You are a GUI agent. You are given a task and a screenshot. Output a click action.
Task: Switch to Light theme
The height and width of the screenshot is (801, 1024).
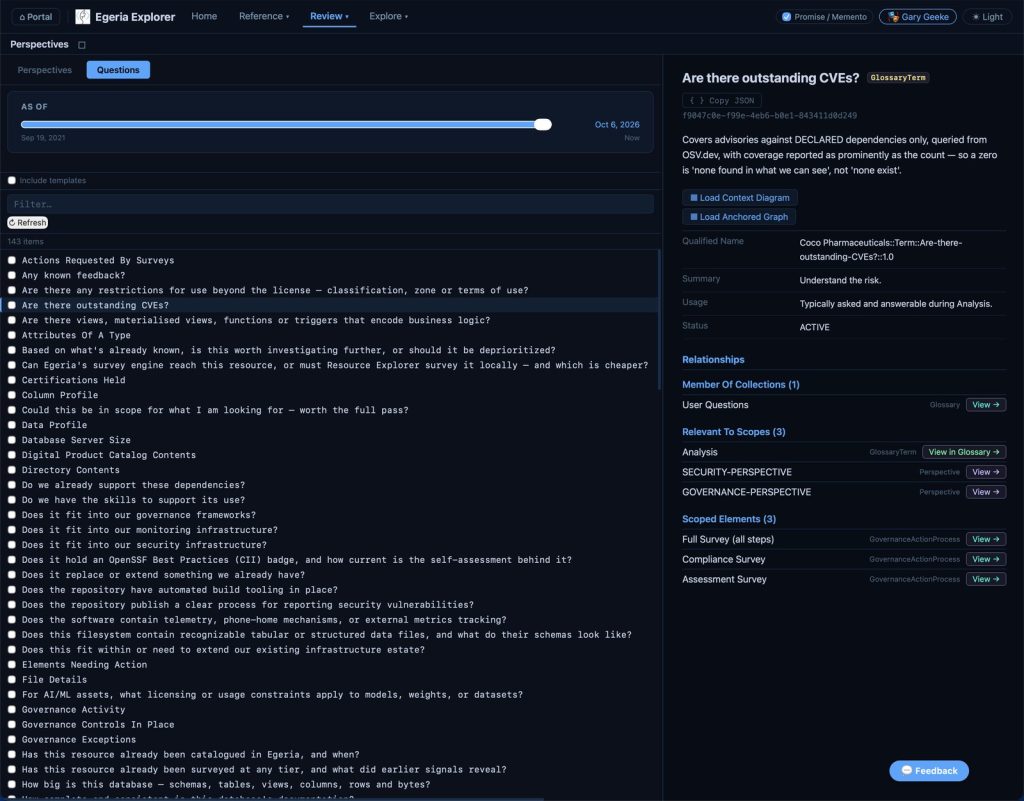tap(987, 17)
